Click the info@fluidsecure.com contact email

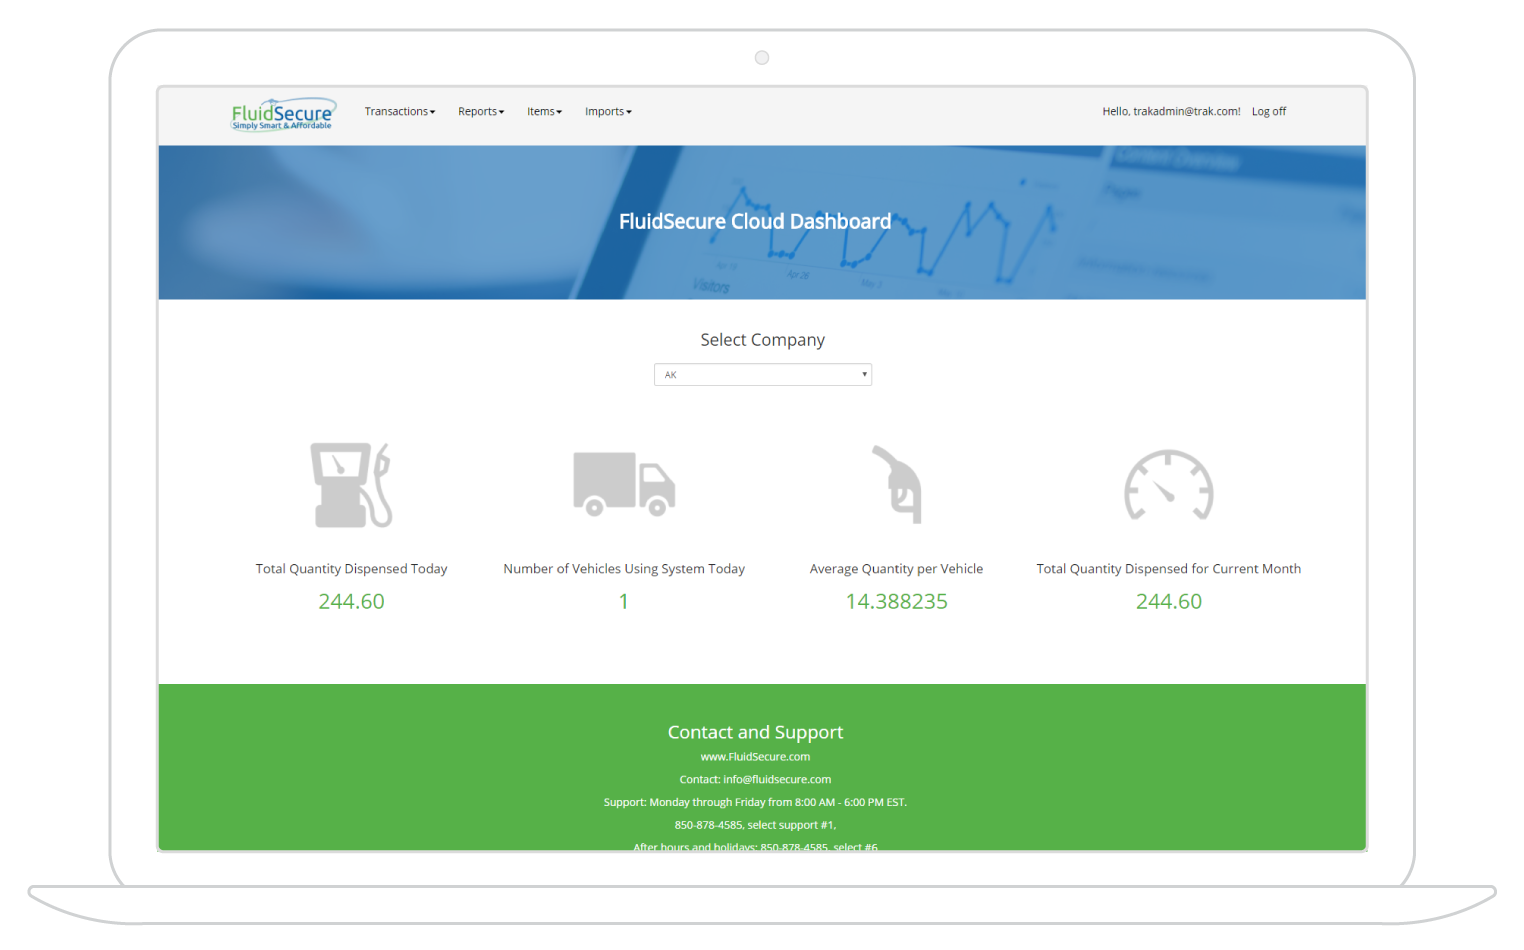(x=777, y=779)
